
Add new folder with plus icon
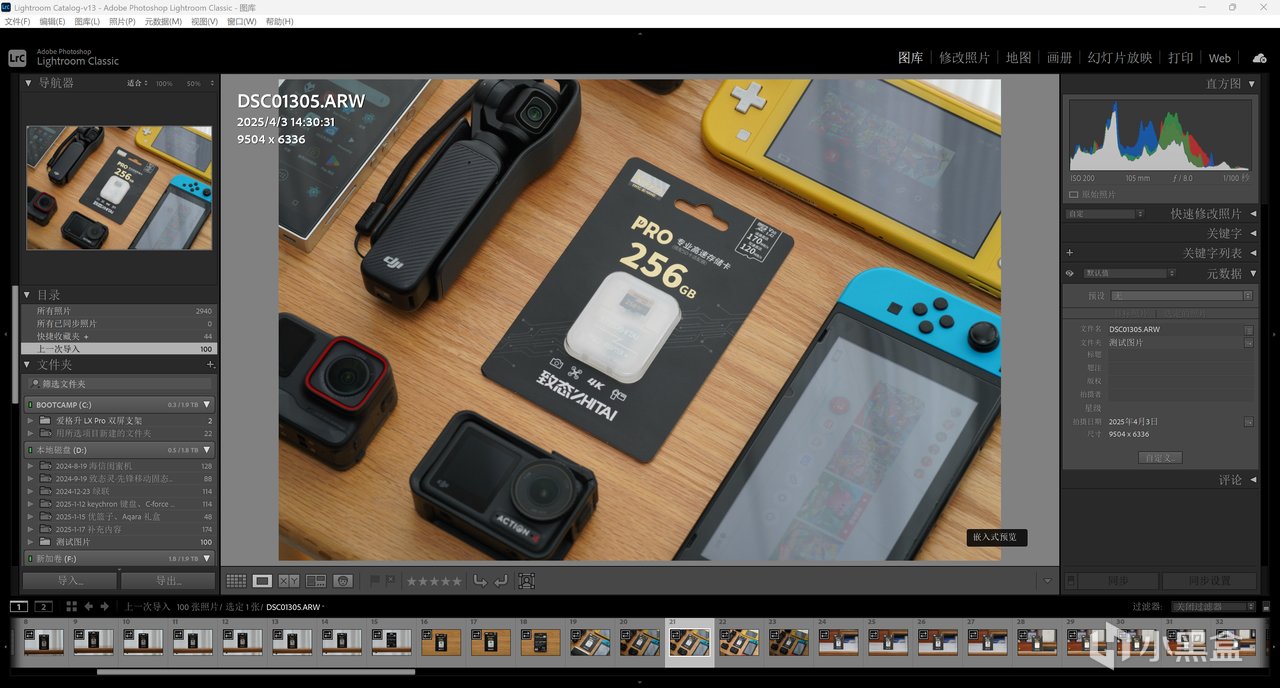pyautogui.click(x=210, y=365)
